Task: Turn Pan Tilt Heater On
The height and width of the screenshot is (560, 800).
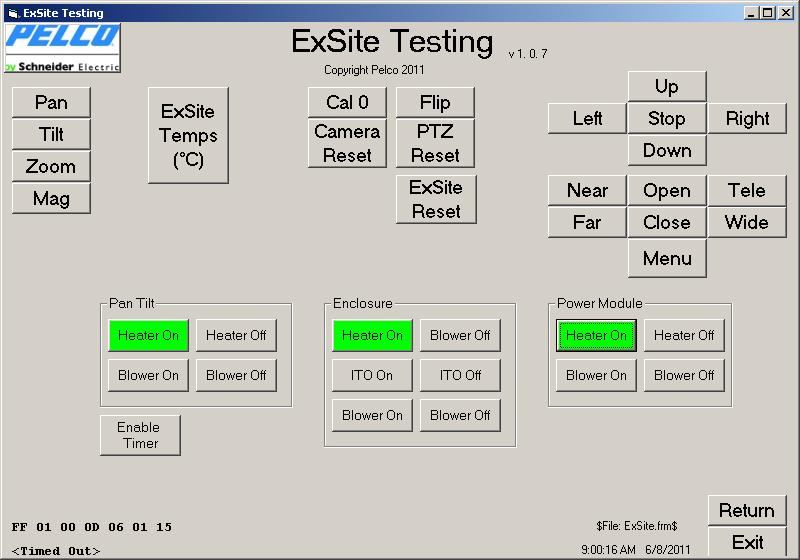Action: click(x=148, y=335)
